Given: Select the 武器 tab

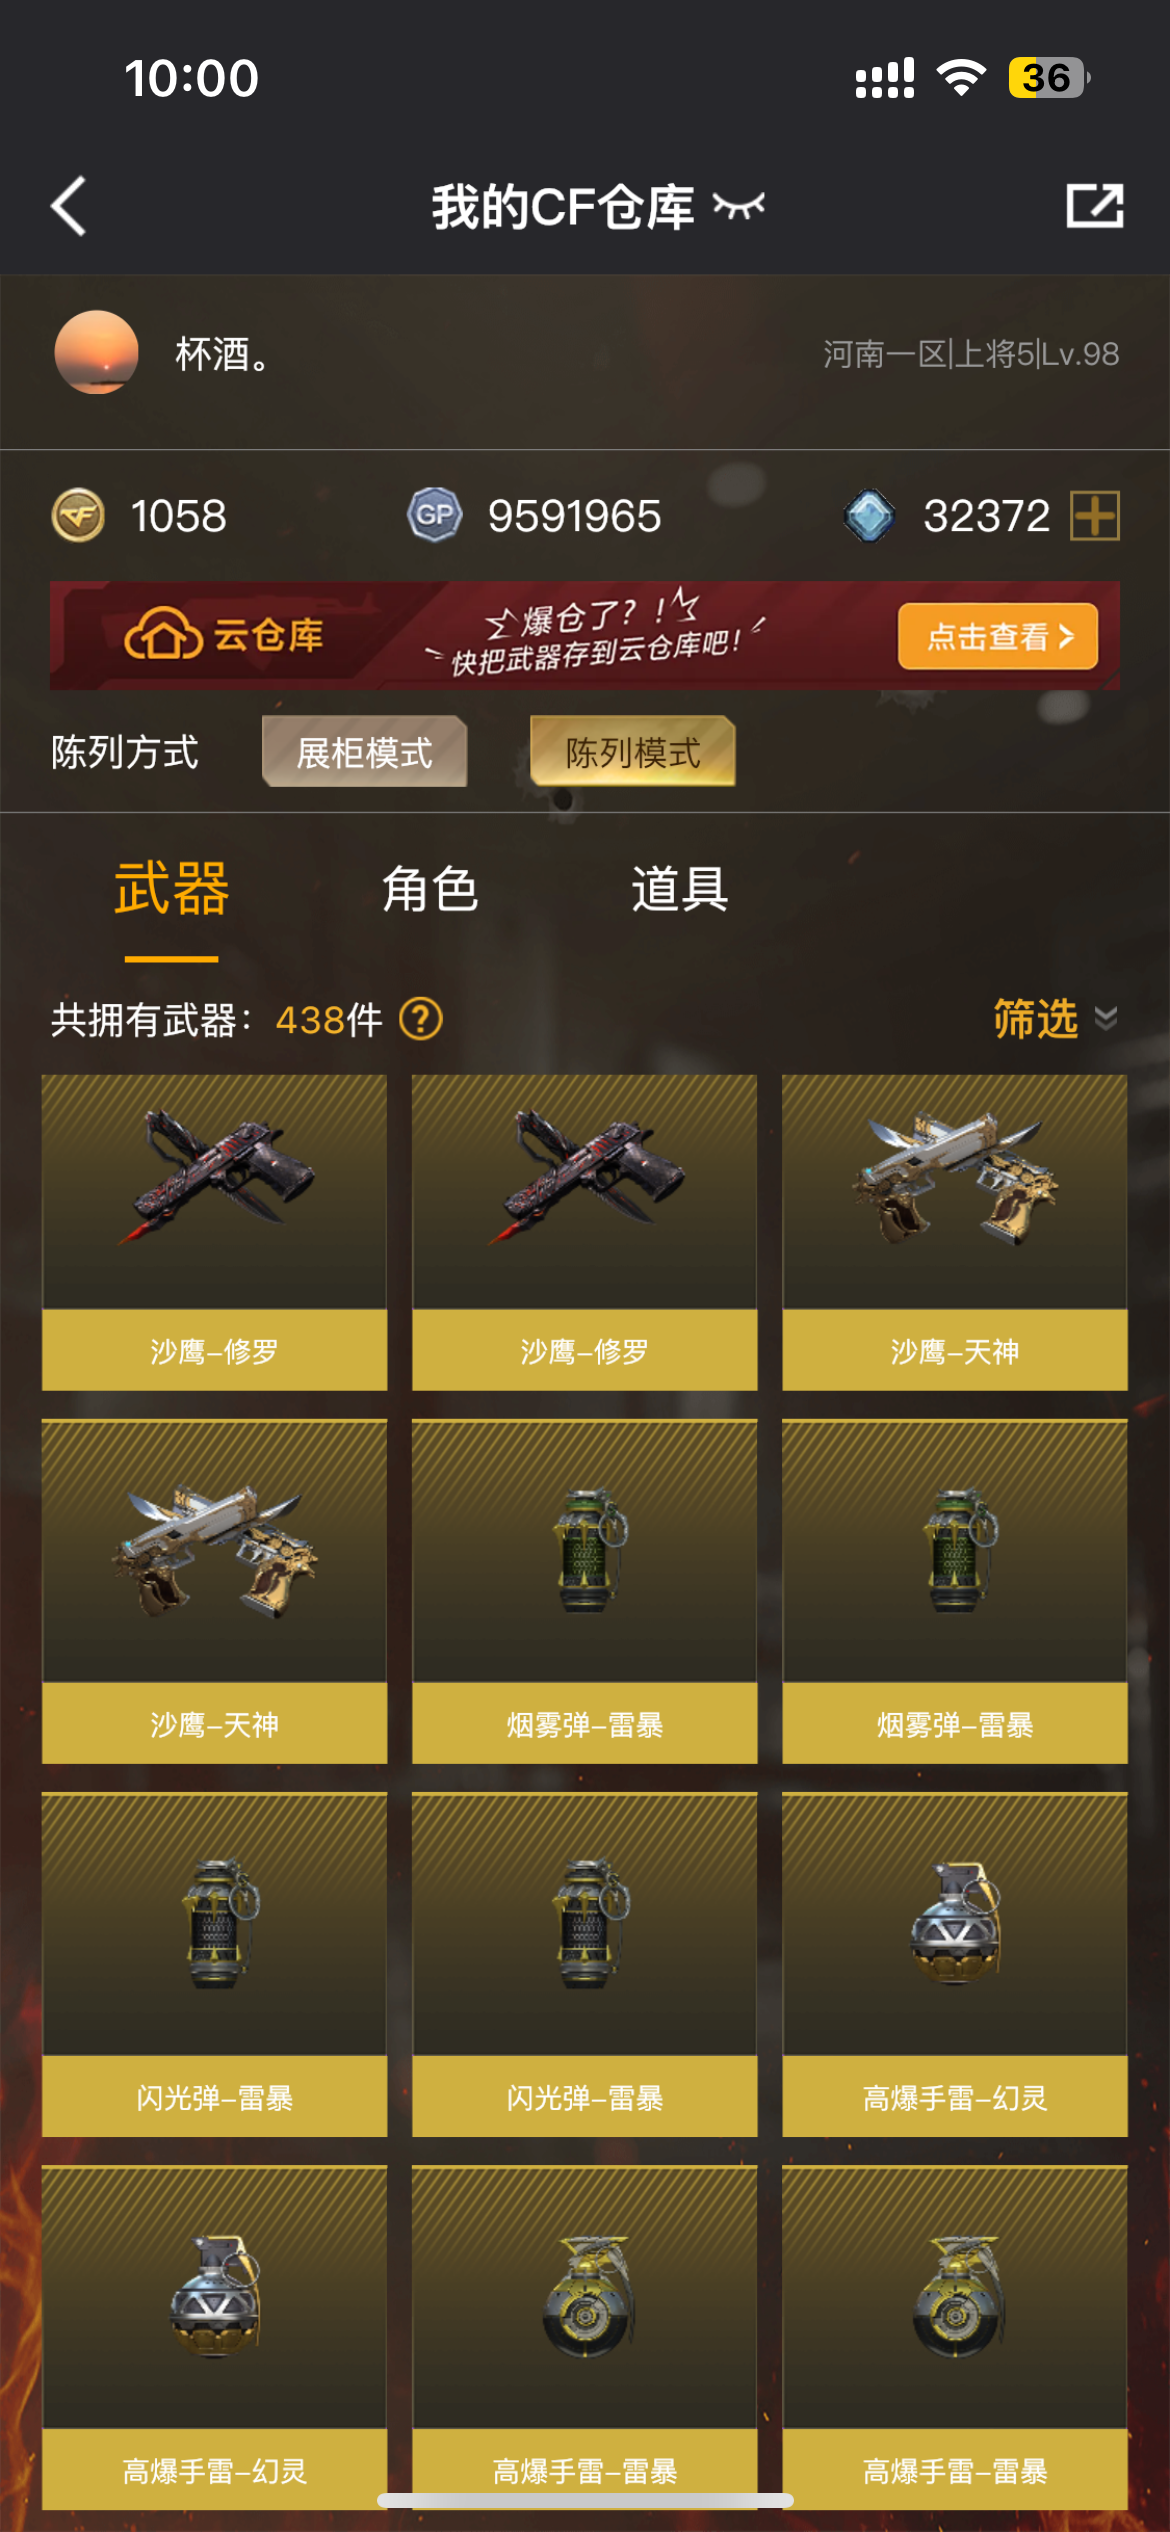Looking at the screenshot, I should point(172,888).
